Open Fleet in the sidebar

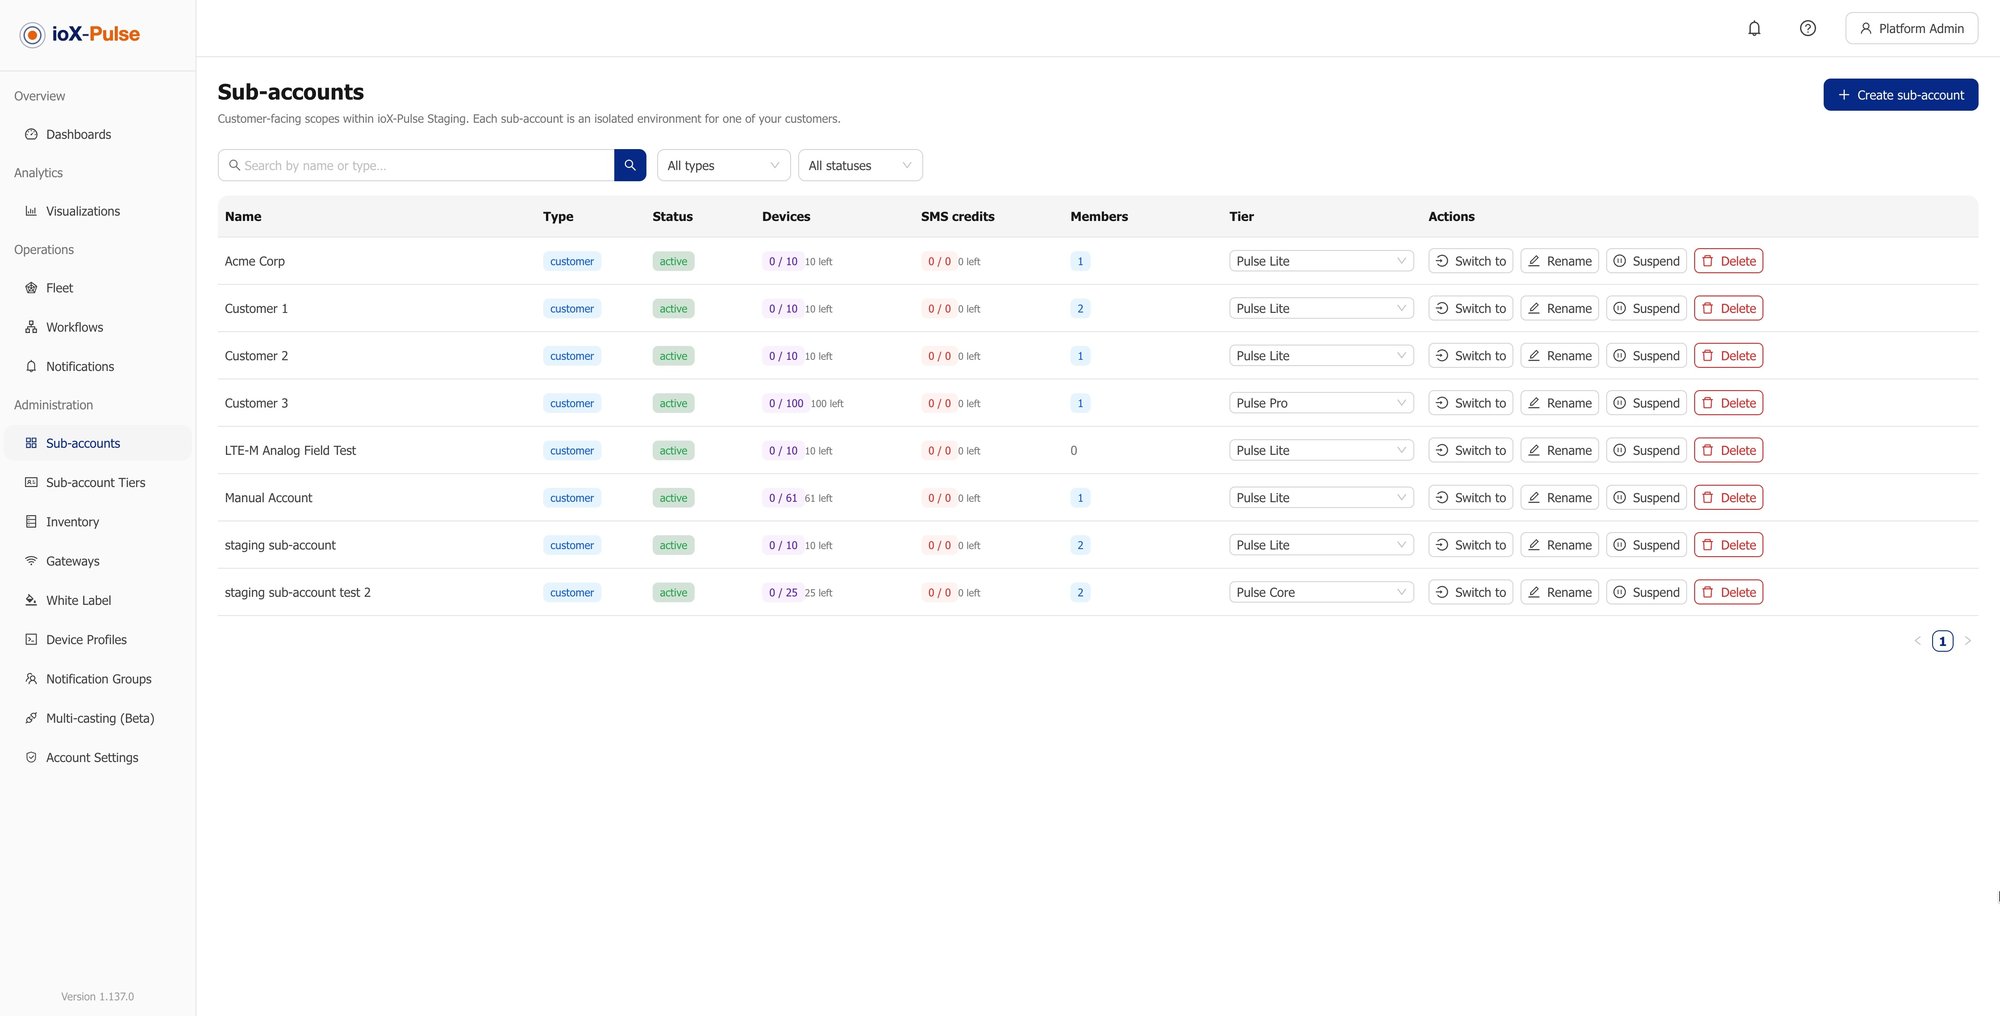(x=98, y=288)
